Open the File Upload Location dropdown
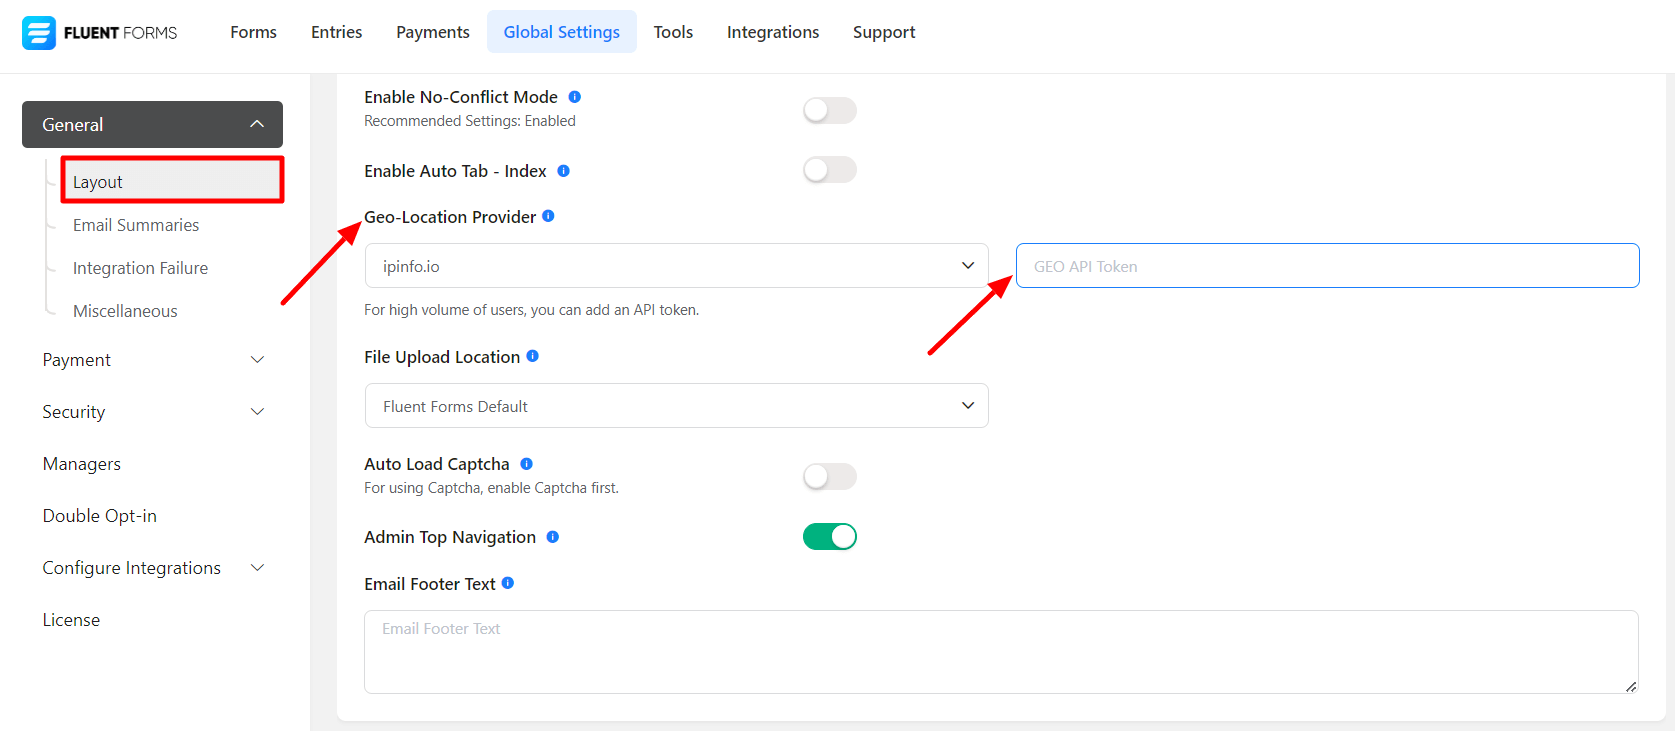This screenshot has width=1675, height=731. [676, 406]
